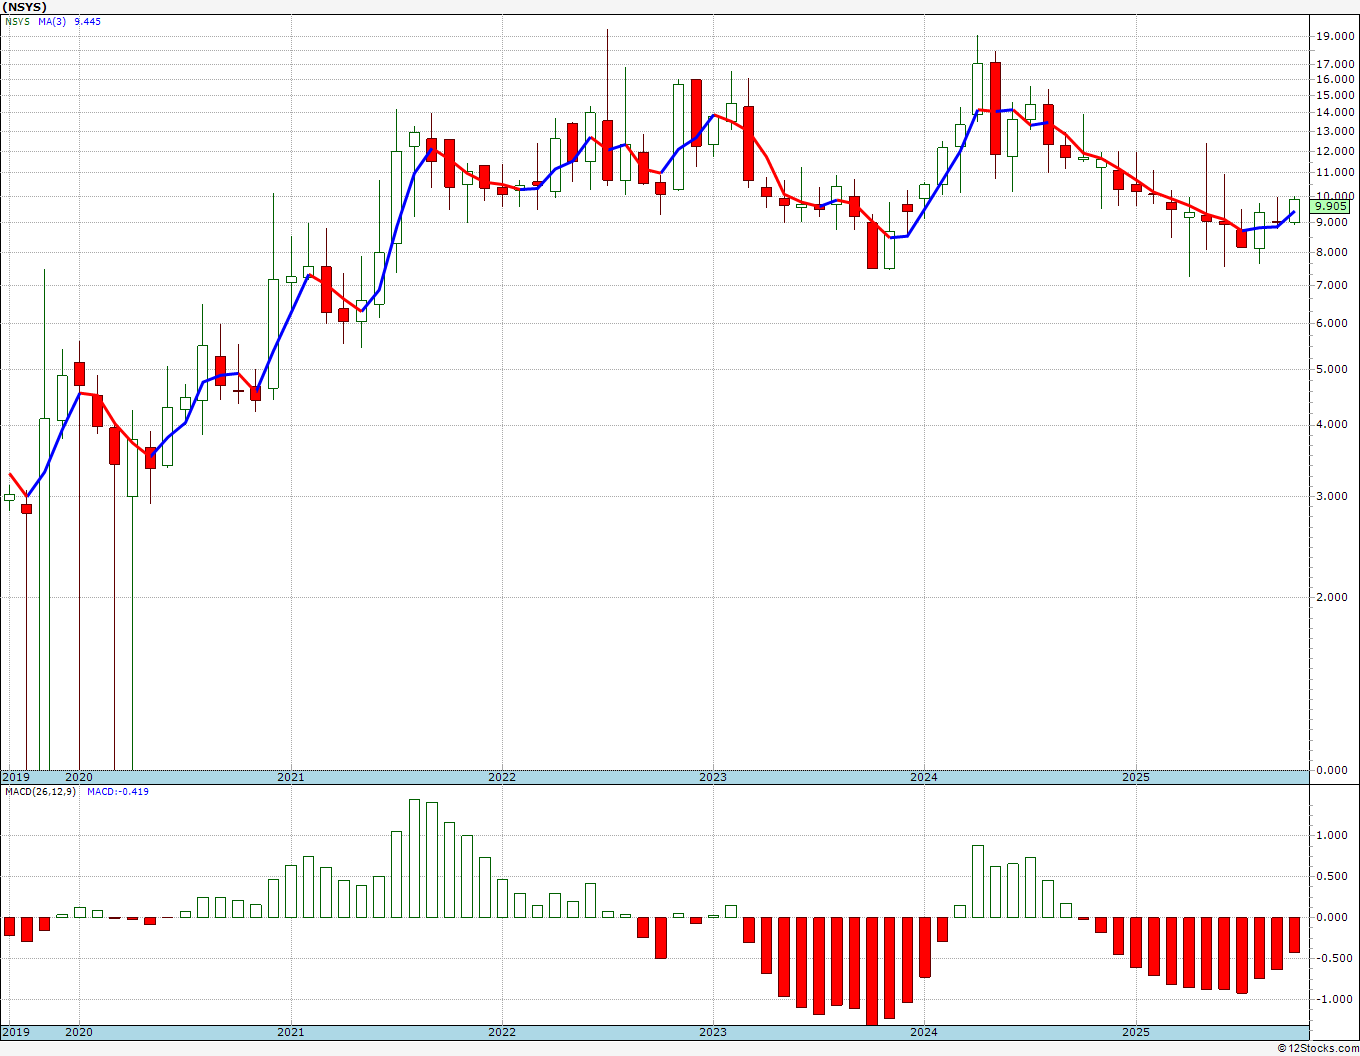Click "2023" on the MACD panel time axis
Screen dimensions: 1360x1056
click(713, 1032)
